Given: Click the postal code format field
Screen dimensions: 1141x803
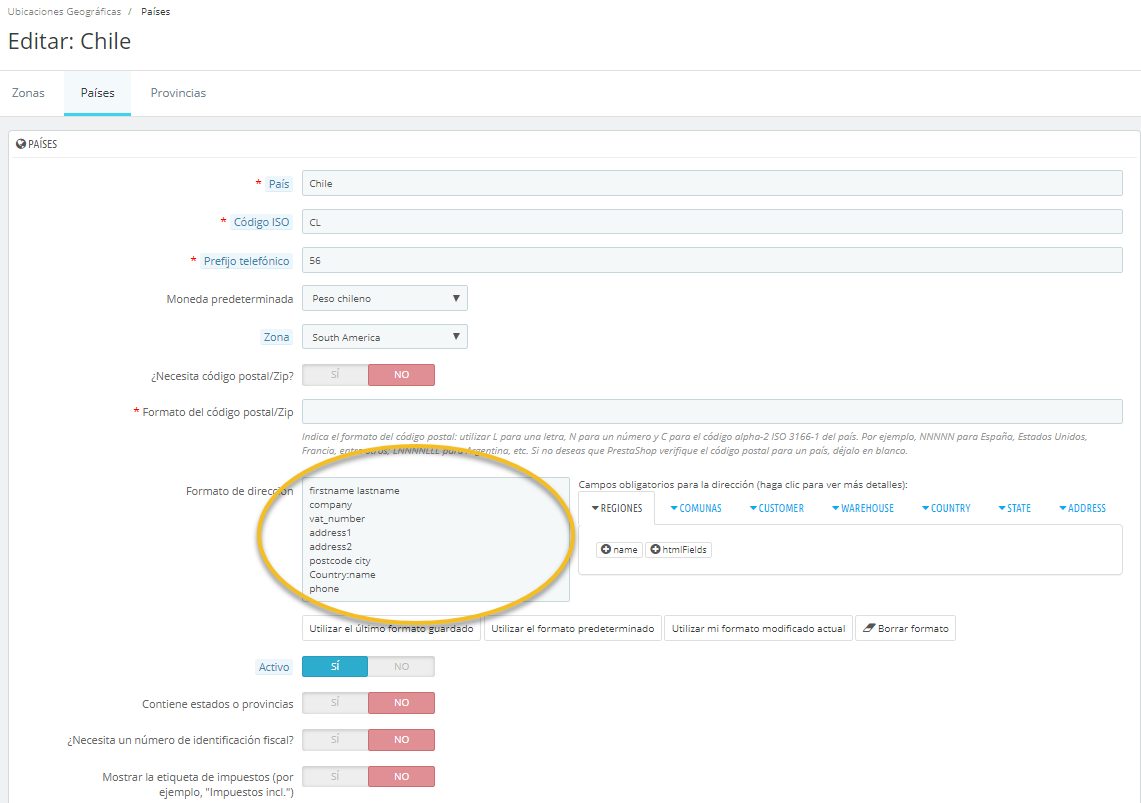Looking at the screenshot, I should pos(712,412).
